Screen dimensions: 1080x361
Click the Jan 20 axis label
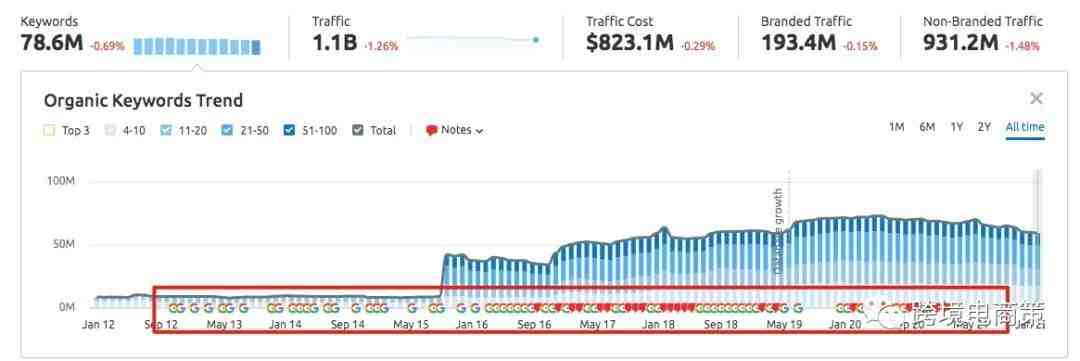(845, 324)
